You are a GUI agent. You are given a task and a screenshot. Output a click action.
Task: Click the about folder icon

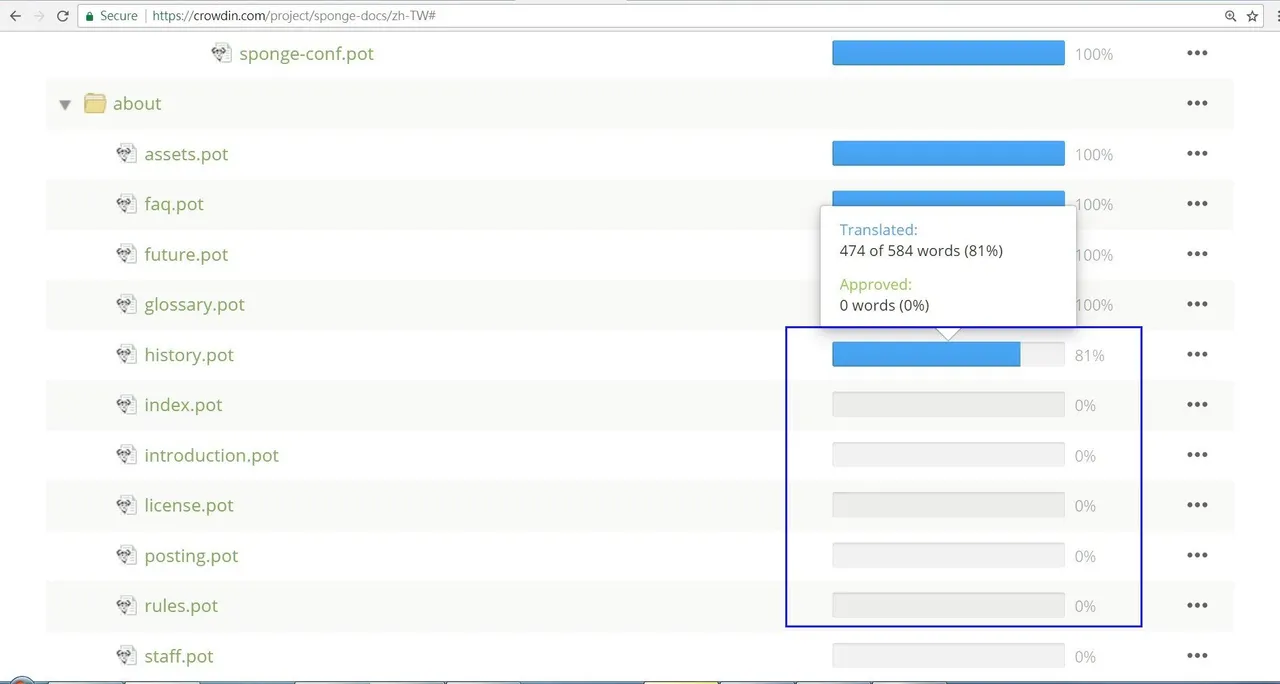(95, 103)
